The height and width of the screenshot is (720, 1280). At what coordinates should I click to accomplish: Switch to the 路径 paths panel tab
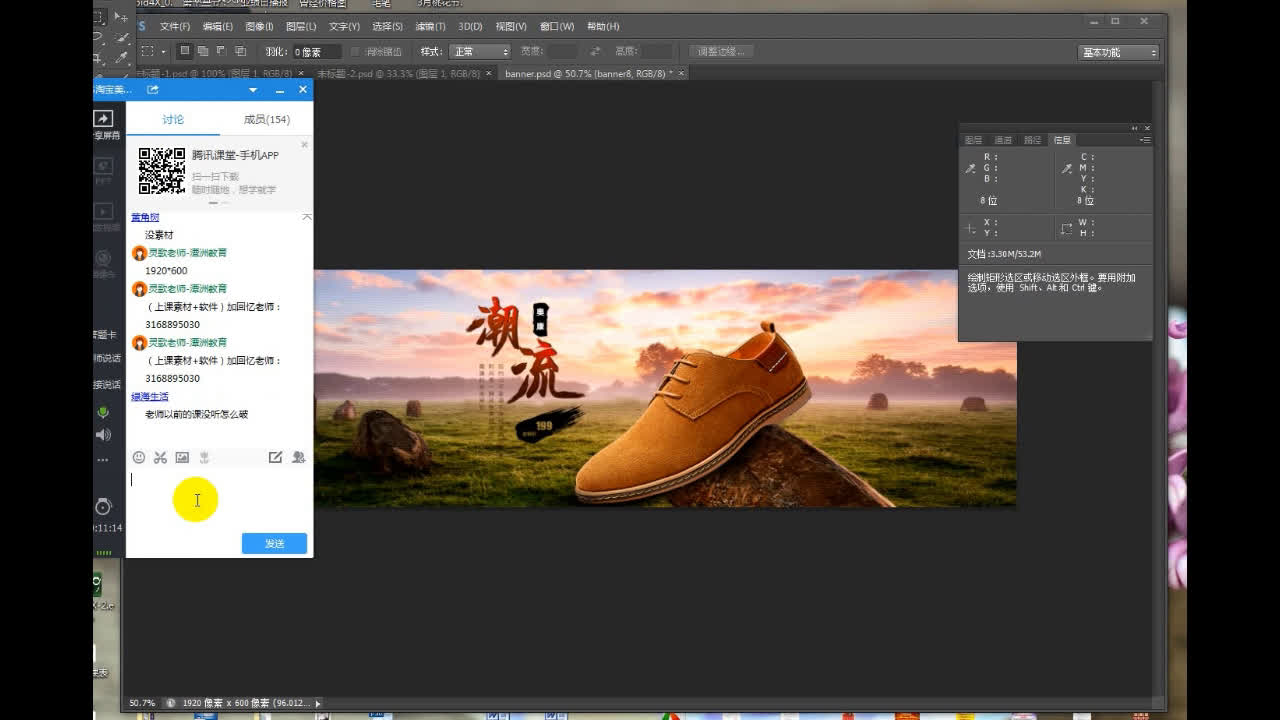pyautogui.click(x=1032, y=140)
